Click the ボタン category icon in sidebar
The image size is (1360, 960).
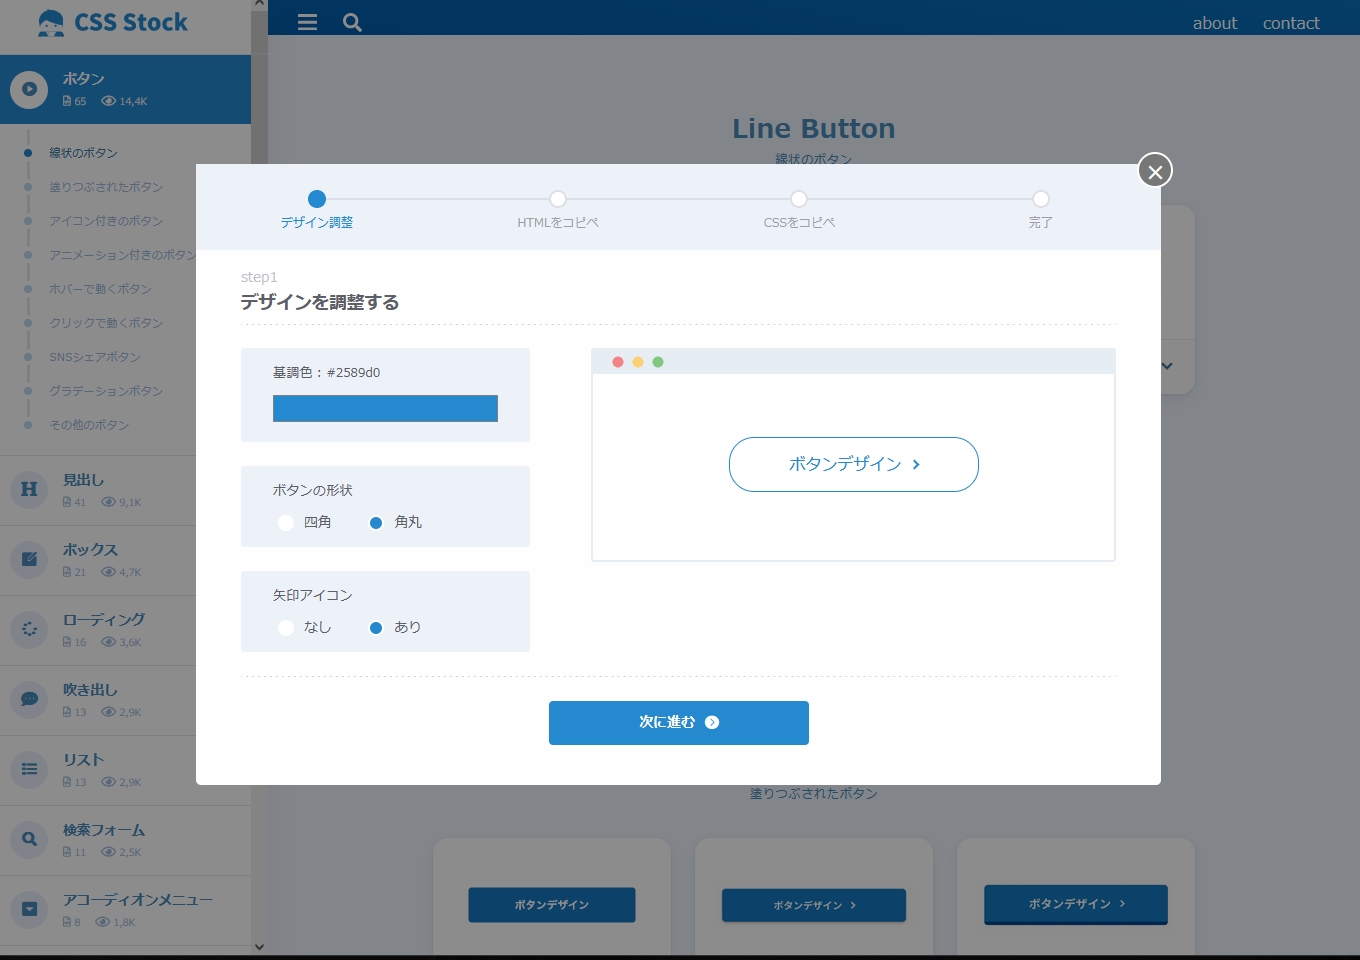pos(29,89)
